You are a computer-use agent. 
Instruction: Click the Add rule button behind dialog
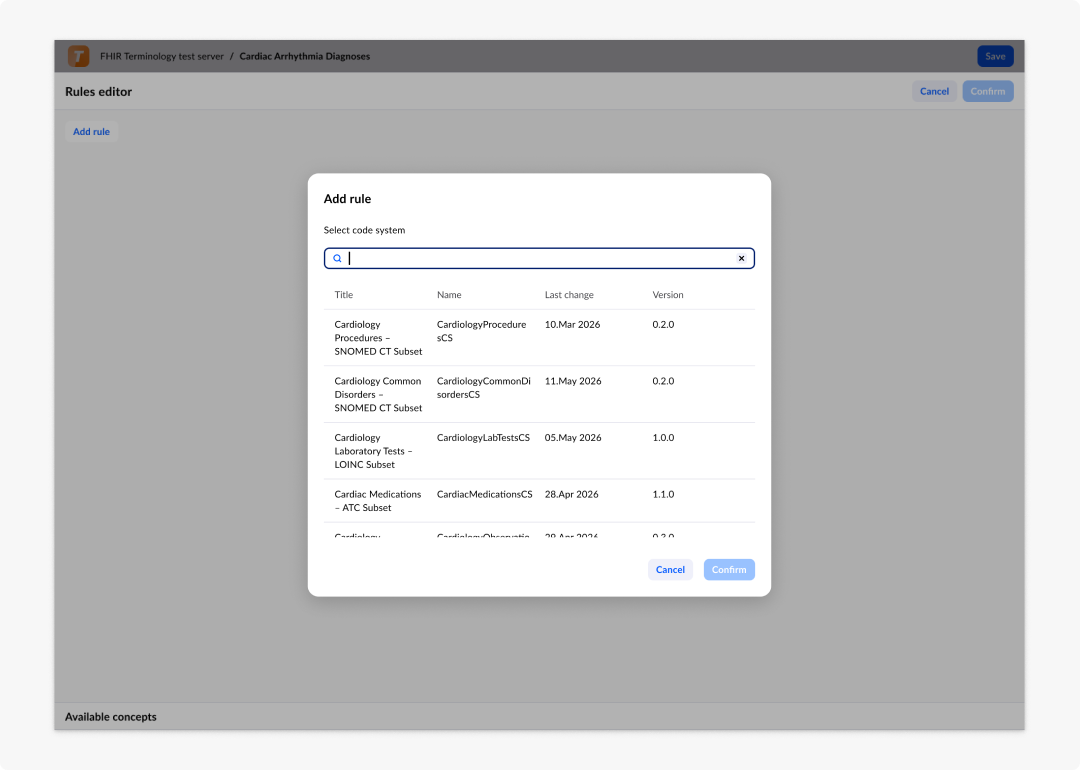click(92, 132)
